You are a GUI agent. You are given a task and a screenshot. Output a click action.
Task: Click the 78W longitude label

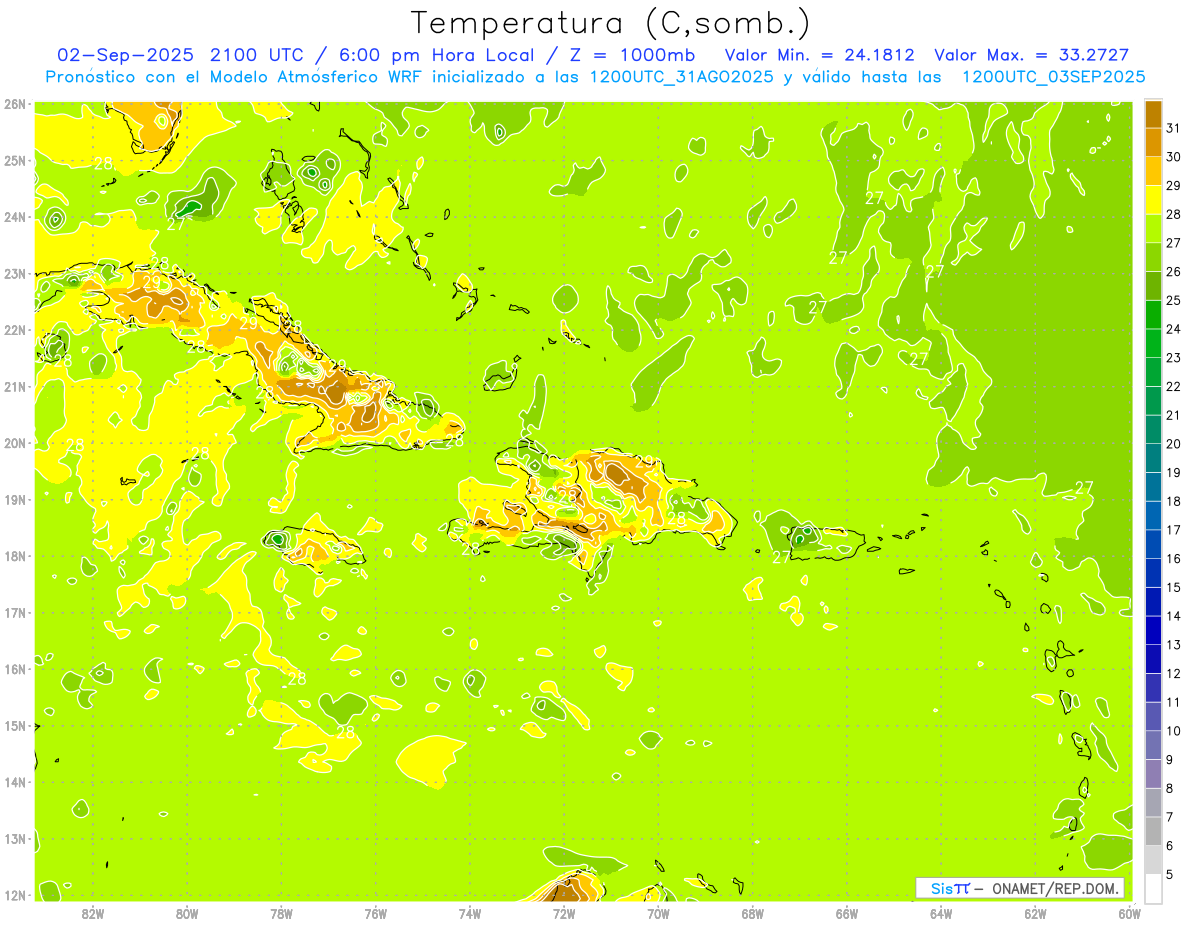click(281, 913)
